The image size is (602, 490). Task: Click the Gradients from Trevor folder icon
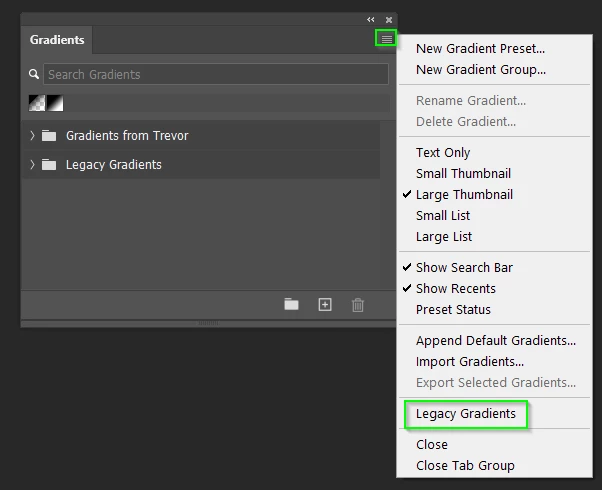(49, 136)
